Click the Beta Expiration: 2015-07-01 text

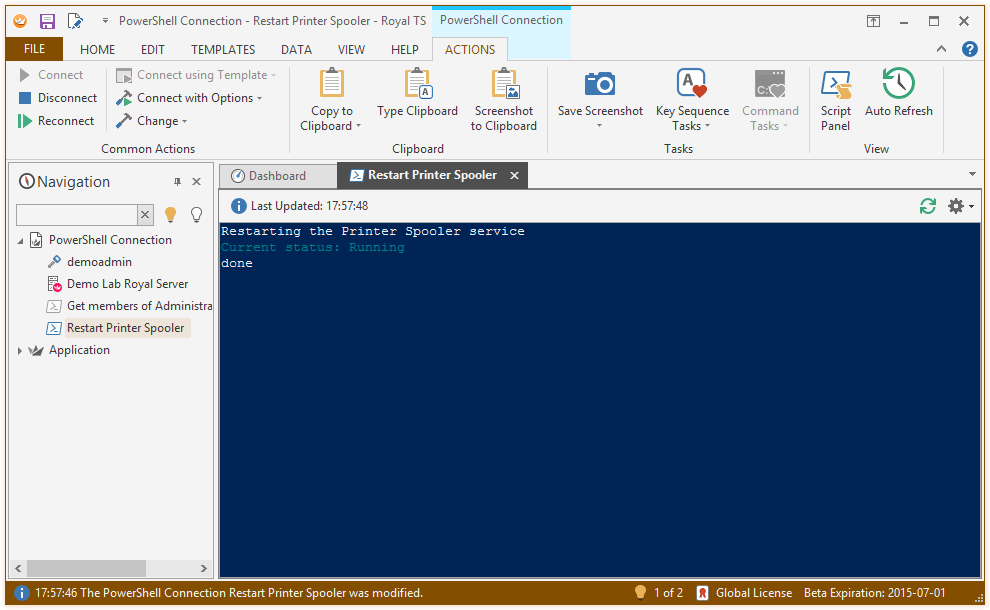coord(874,593)
